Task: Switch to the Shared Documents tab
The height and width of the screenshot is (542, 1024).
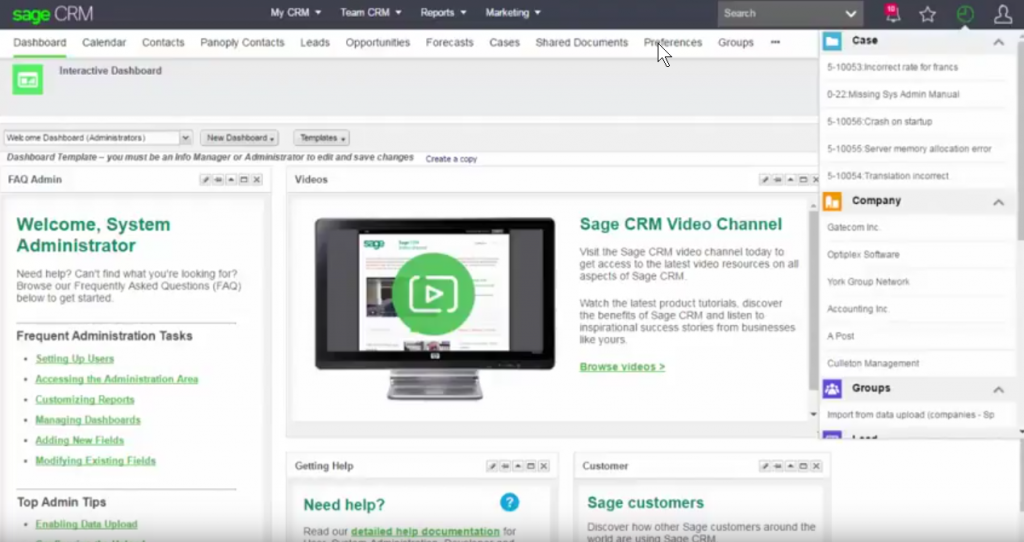Action: point(581,42)
